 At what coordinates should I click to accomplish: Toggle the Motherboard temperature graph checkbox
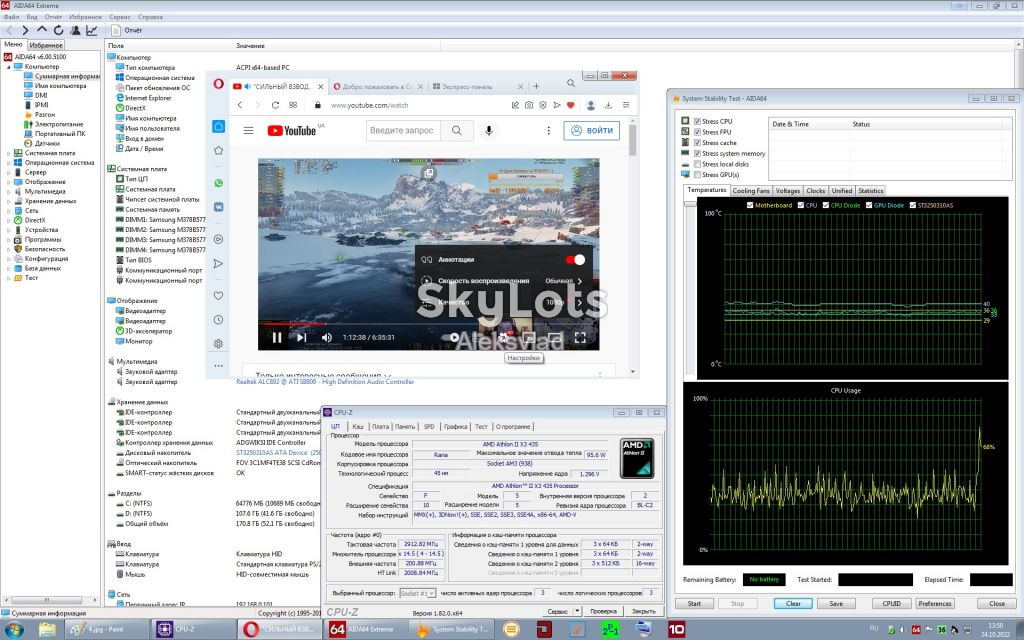pyautogui.click(x=750, y=205)
